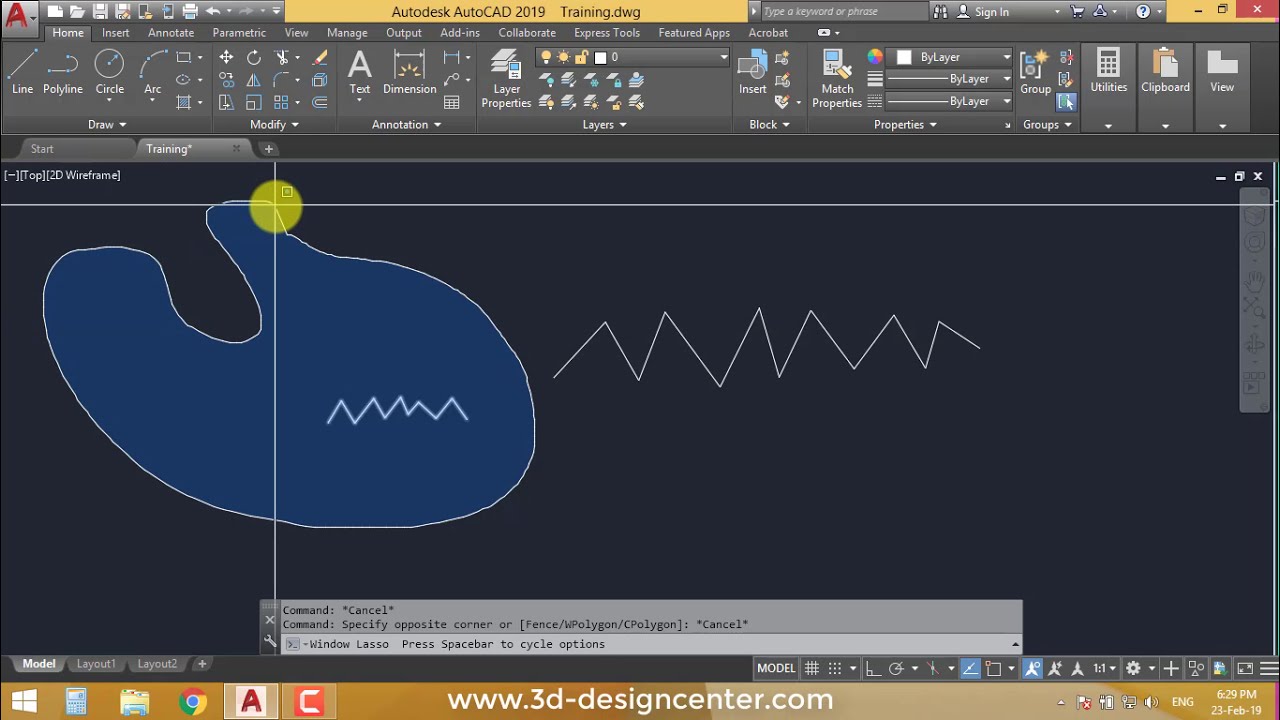Click the Dimension tool icon
This screenshot has width=1280, height=720.
[409, 72]
